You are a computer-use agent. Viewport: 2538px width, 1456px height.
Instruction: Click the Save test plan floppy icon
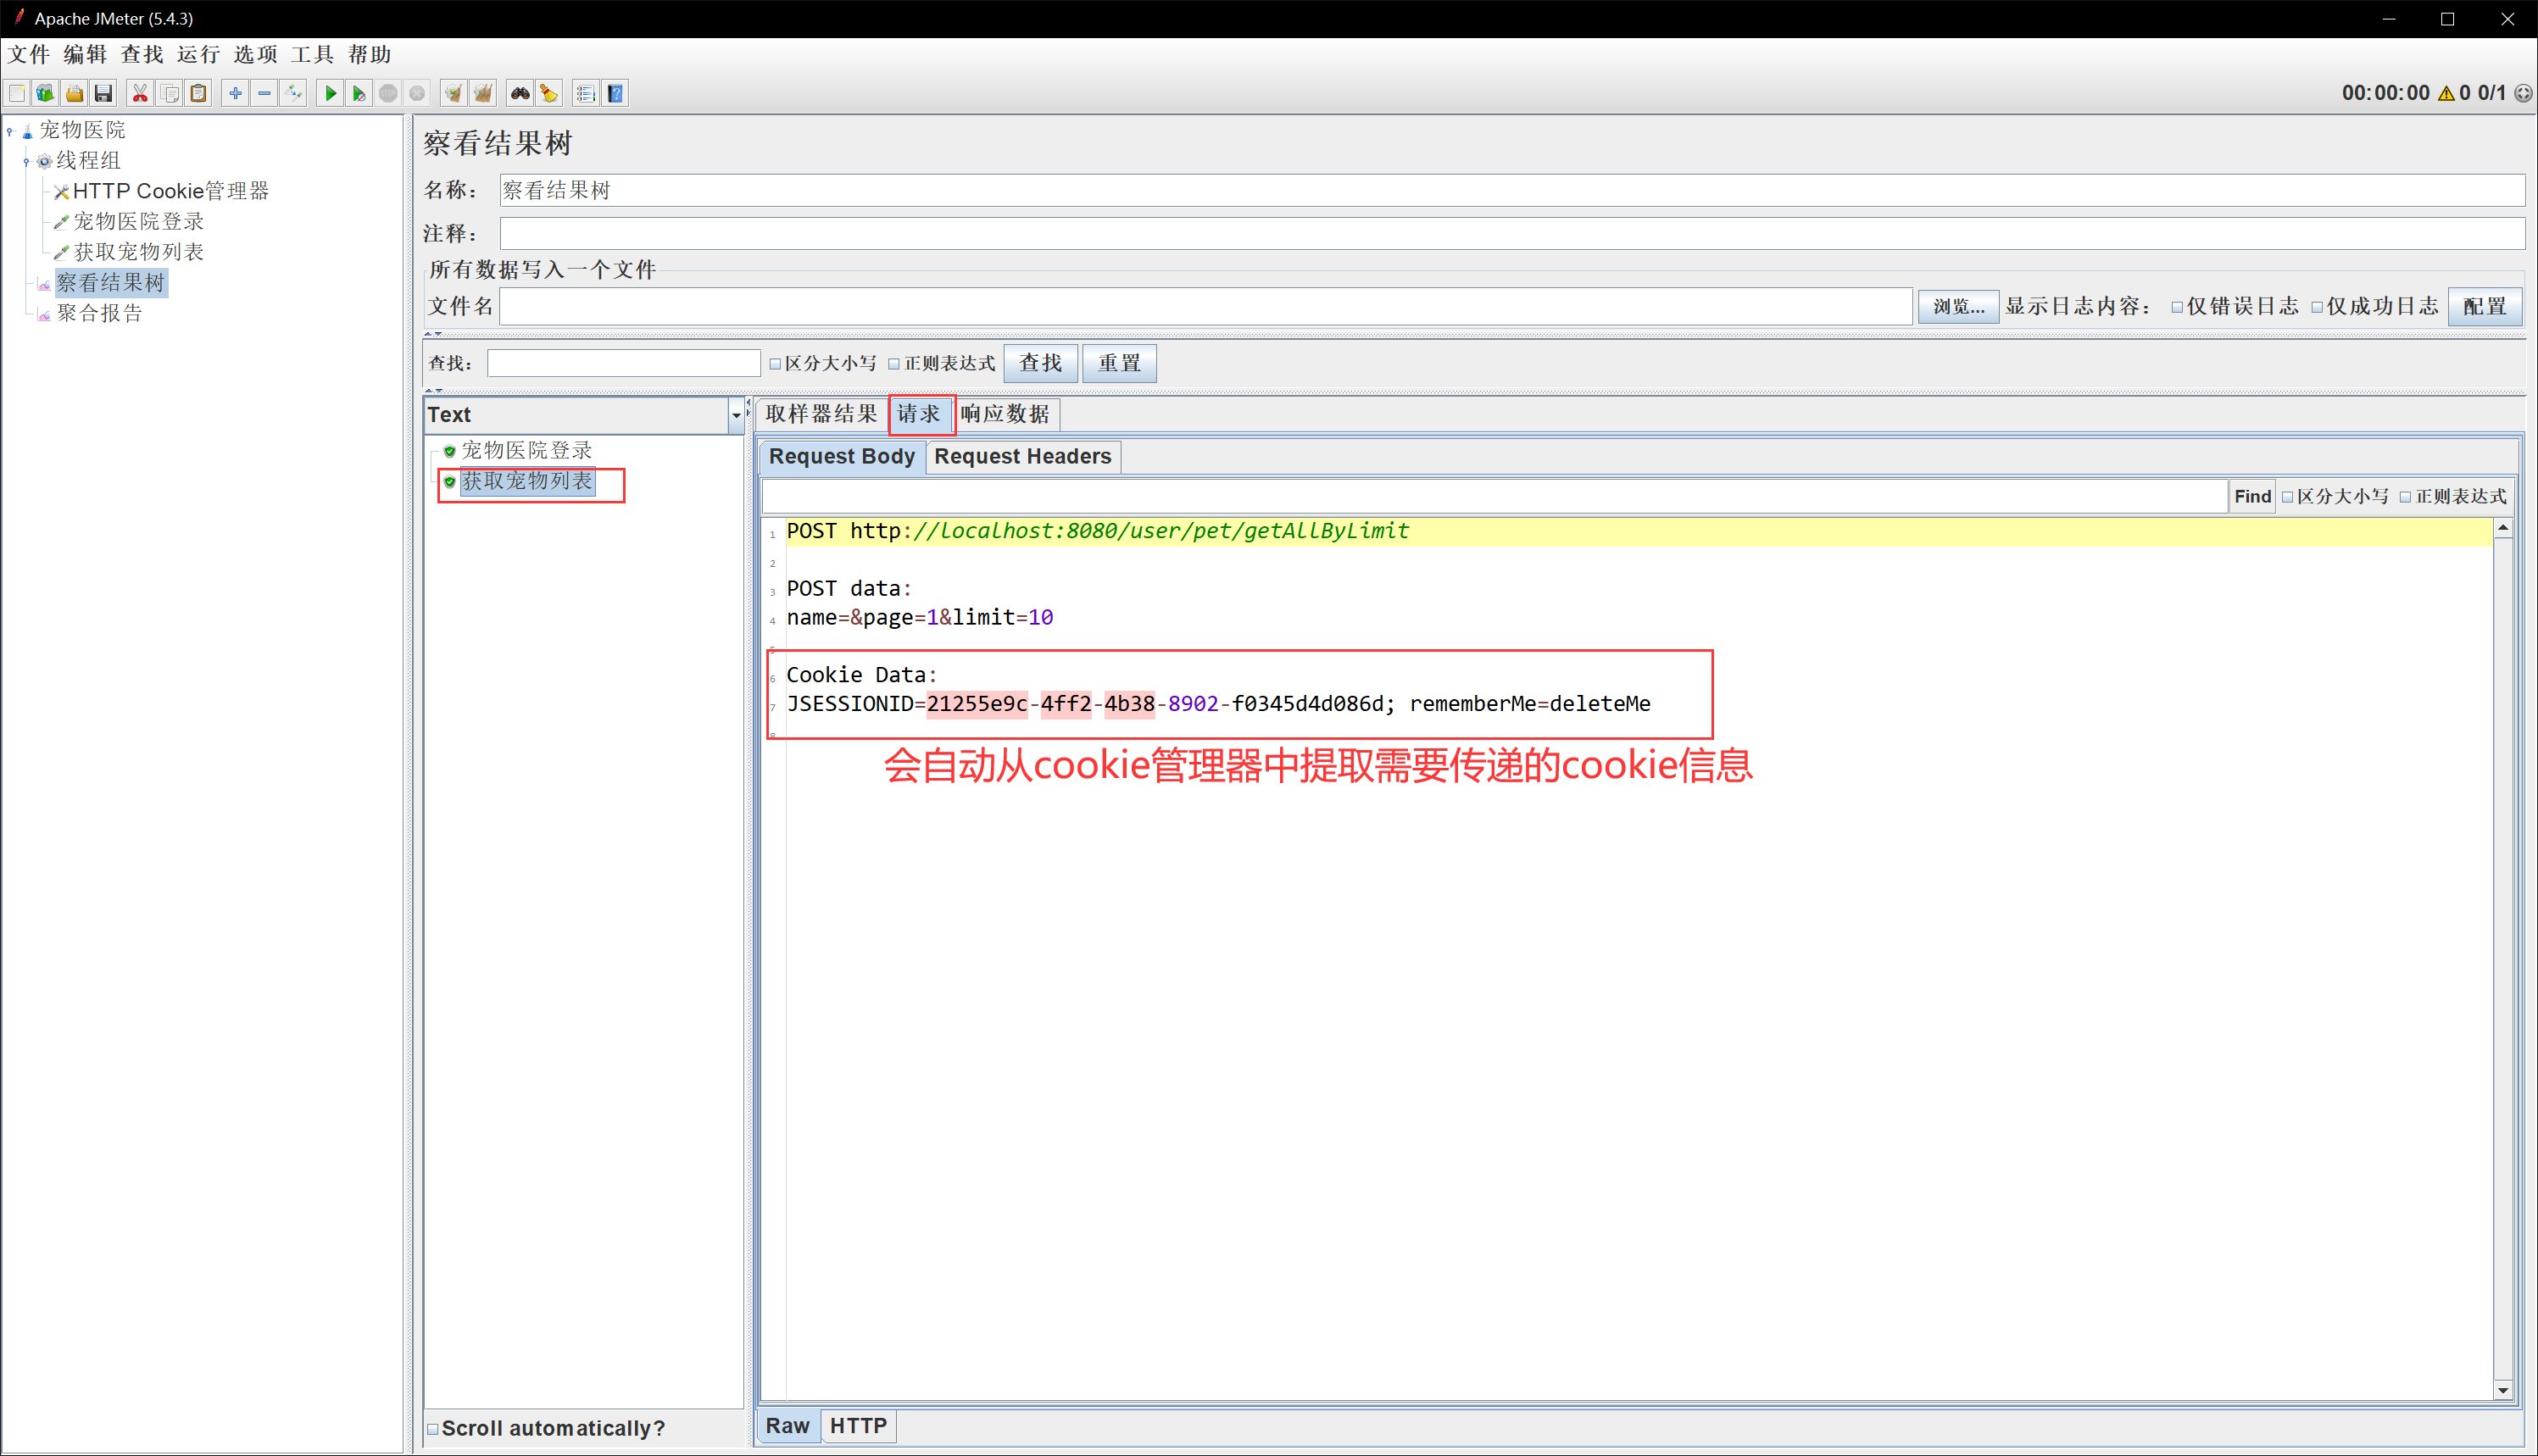coord(103,93)
